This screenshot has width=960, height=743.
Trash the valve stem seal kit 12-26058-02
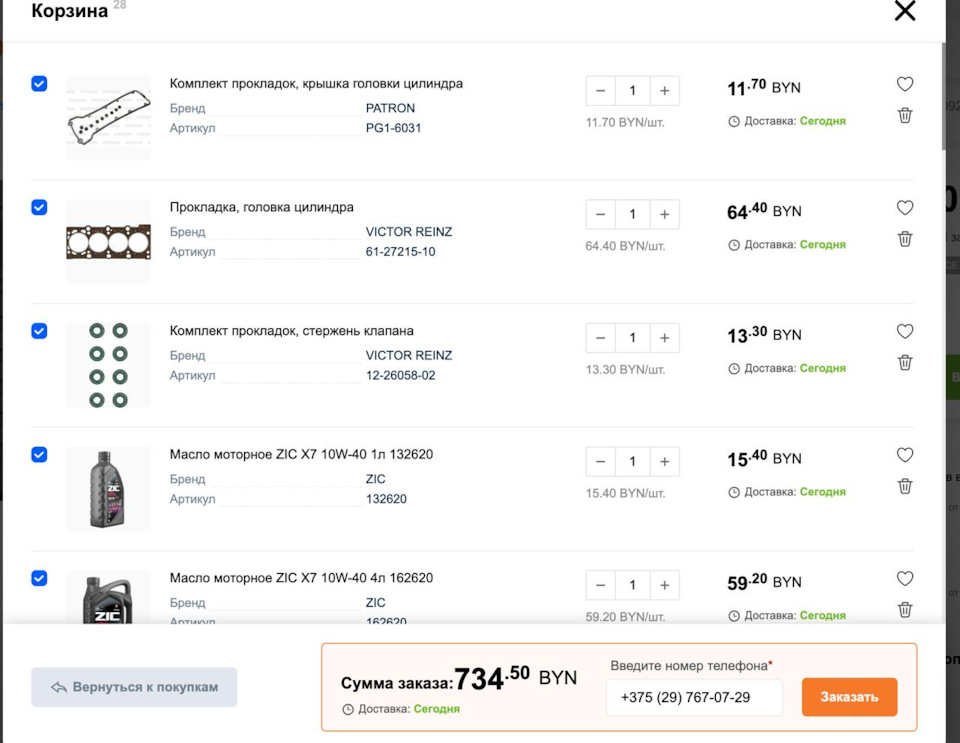coord(904,362)
